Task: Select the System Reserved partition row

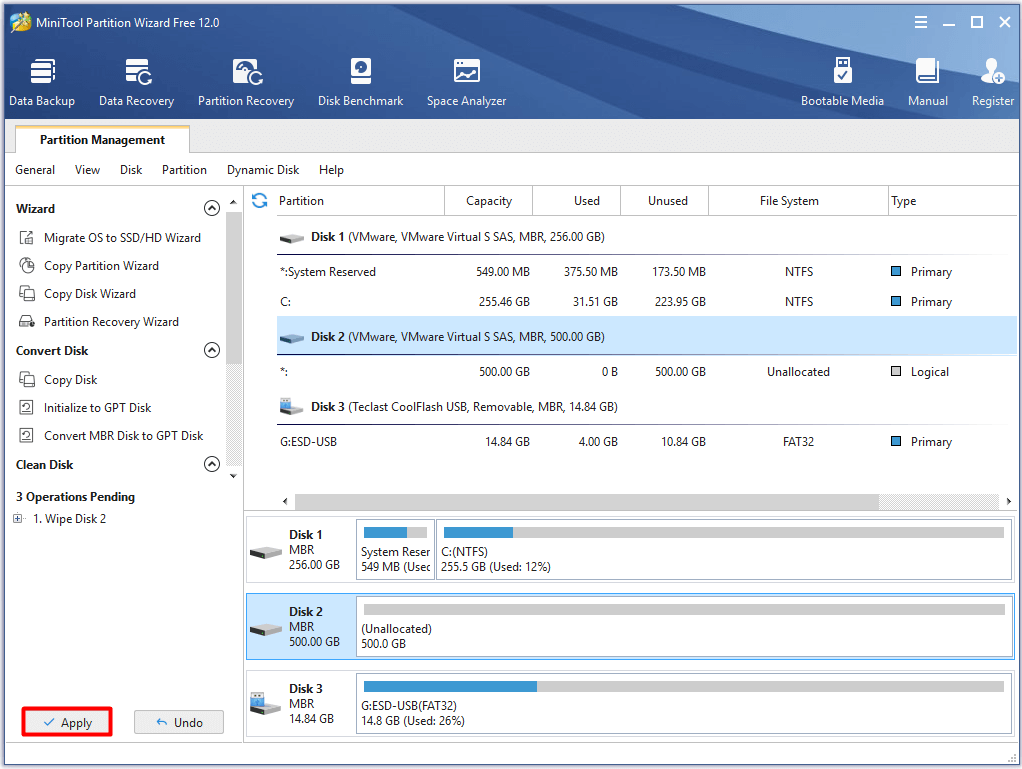Action: coord(645,272)
